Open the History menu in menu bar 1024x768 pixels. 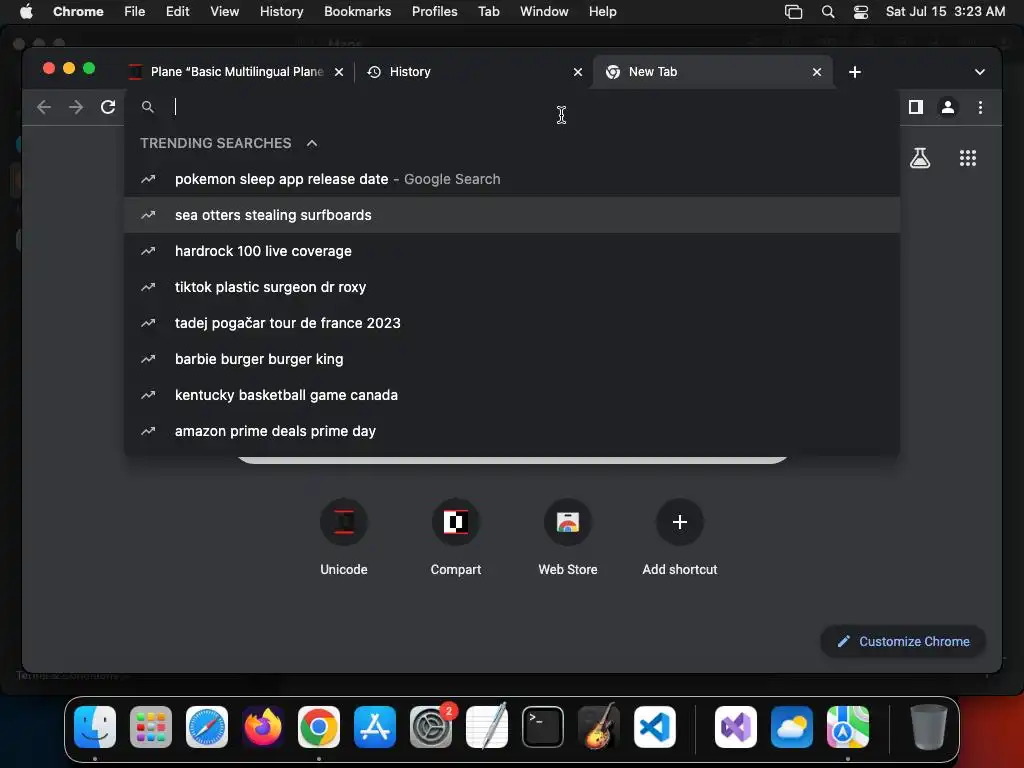pos(281,12)
